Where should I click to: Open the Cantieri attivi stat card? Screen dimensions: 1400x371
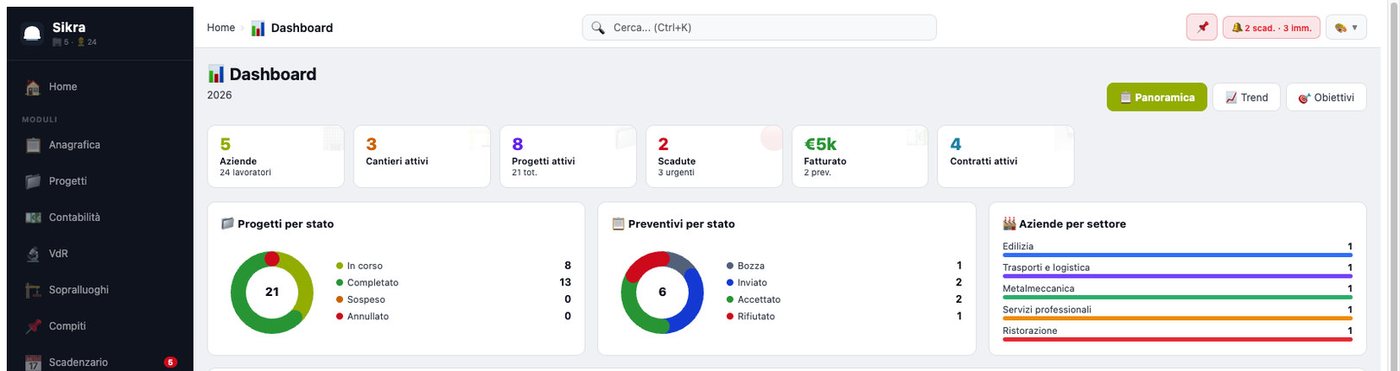pyautogui.click(x=422, y=156)
